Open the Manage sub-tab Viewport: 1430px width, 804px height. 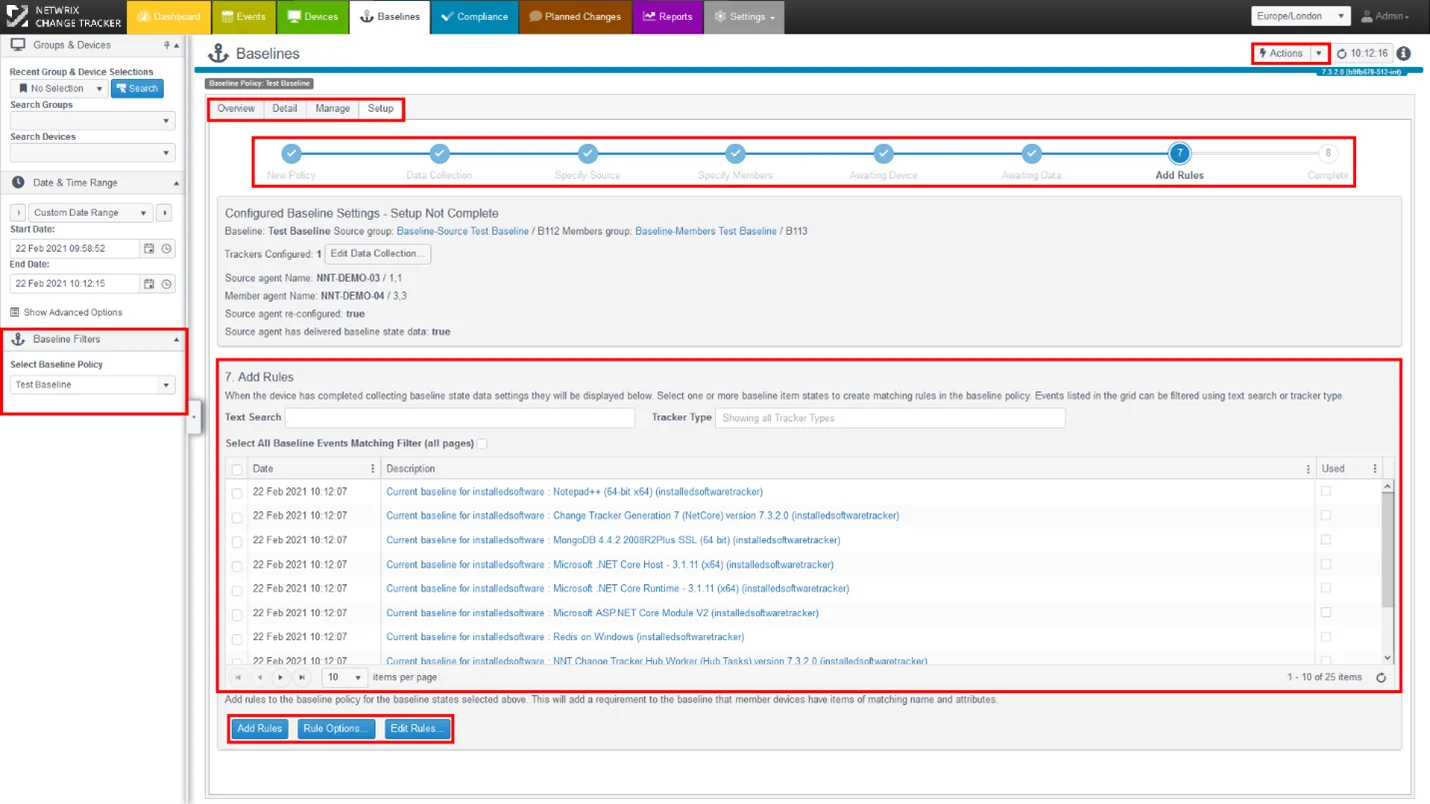pyautogui.click(x=333, y=108)
